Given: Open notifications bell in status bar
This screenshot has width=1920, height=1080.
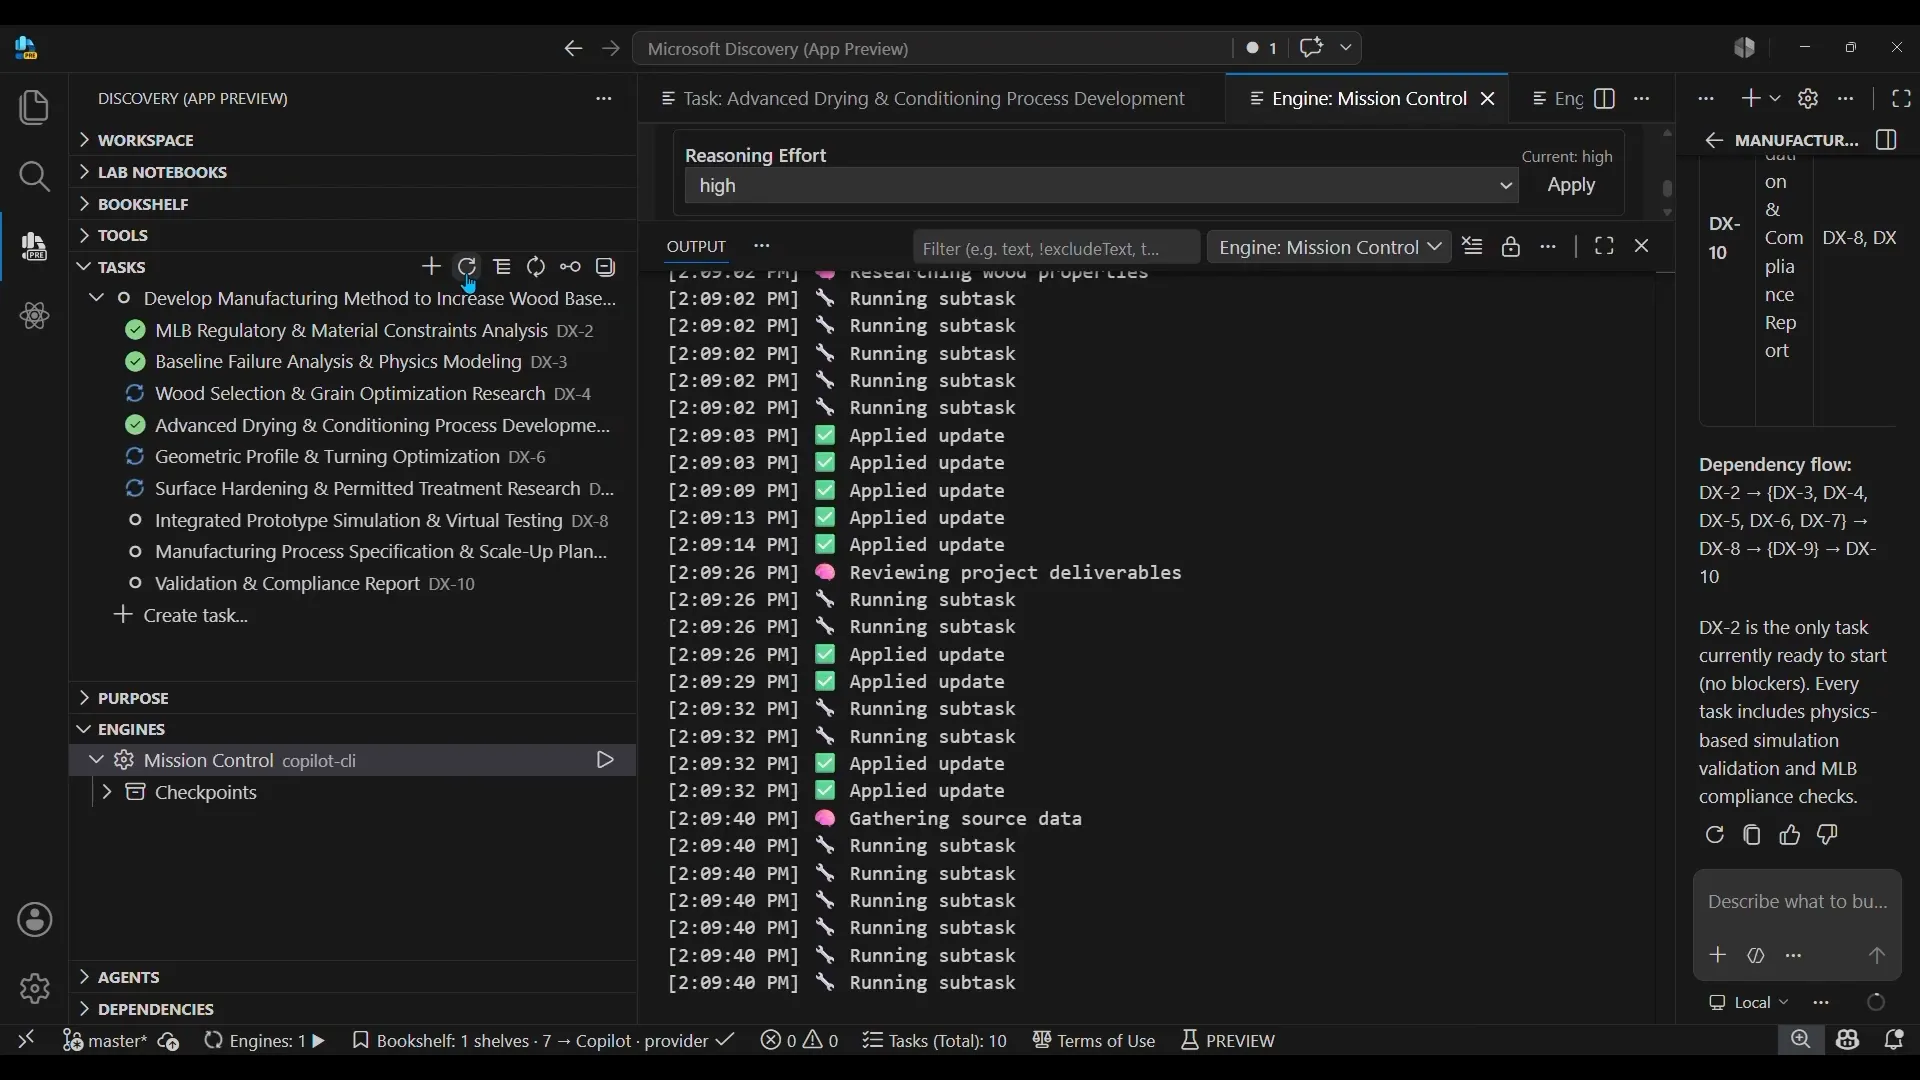Looking at the screenshot, I should click(x=1894, y=1041).
